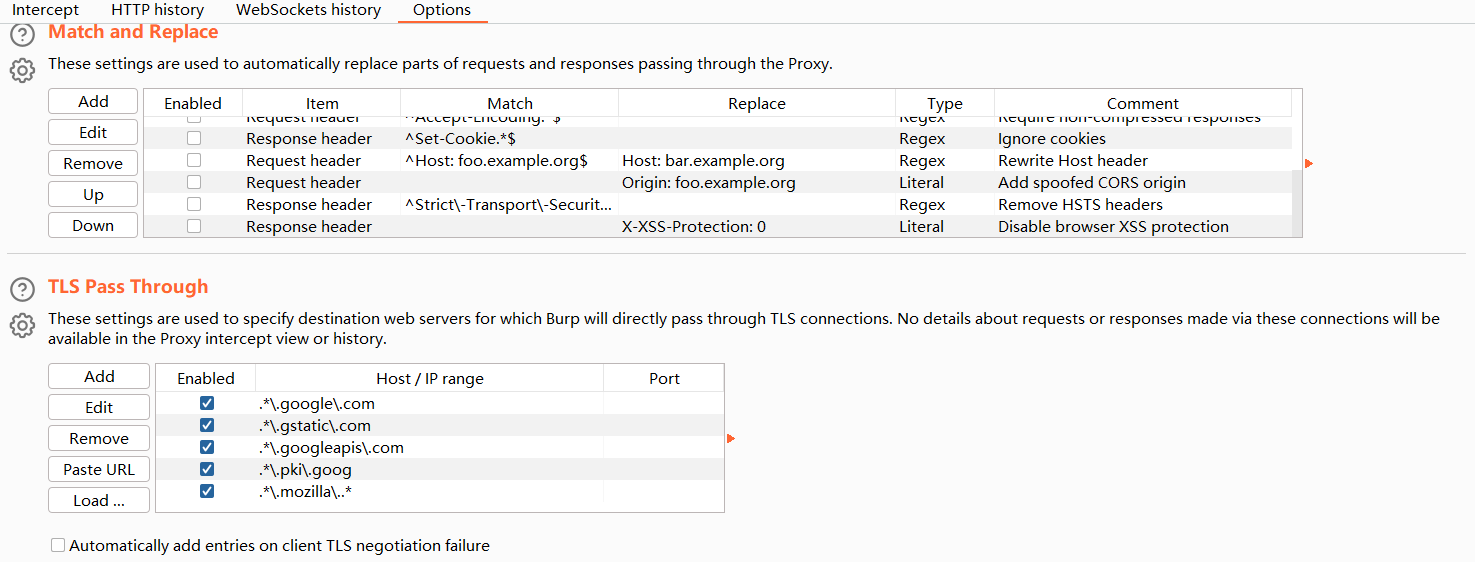Viewport: 1475px width, 562px height.
Task: Open help for TLS Pass Through section
Action: click(22, 289)
